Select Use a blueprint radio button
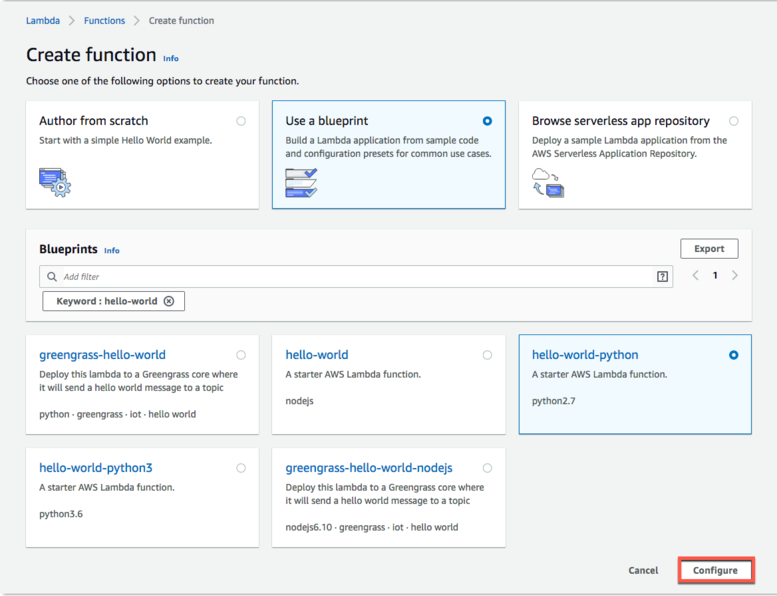The image size is (777, 596). (x=487, y=121)
